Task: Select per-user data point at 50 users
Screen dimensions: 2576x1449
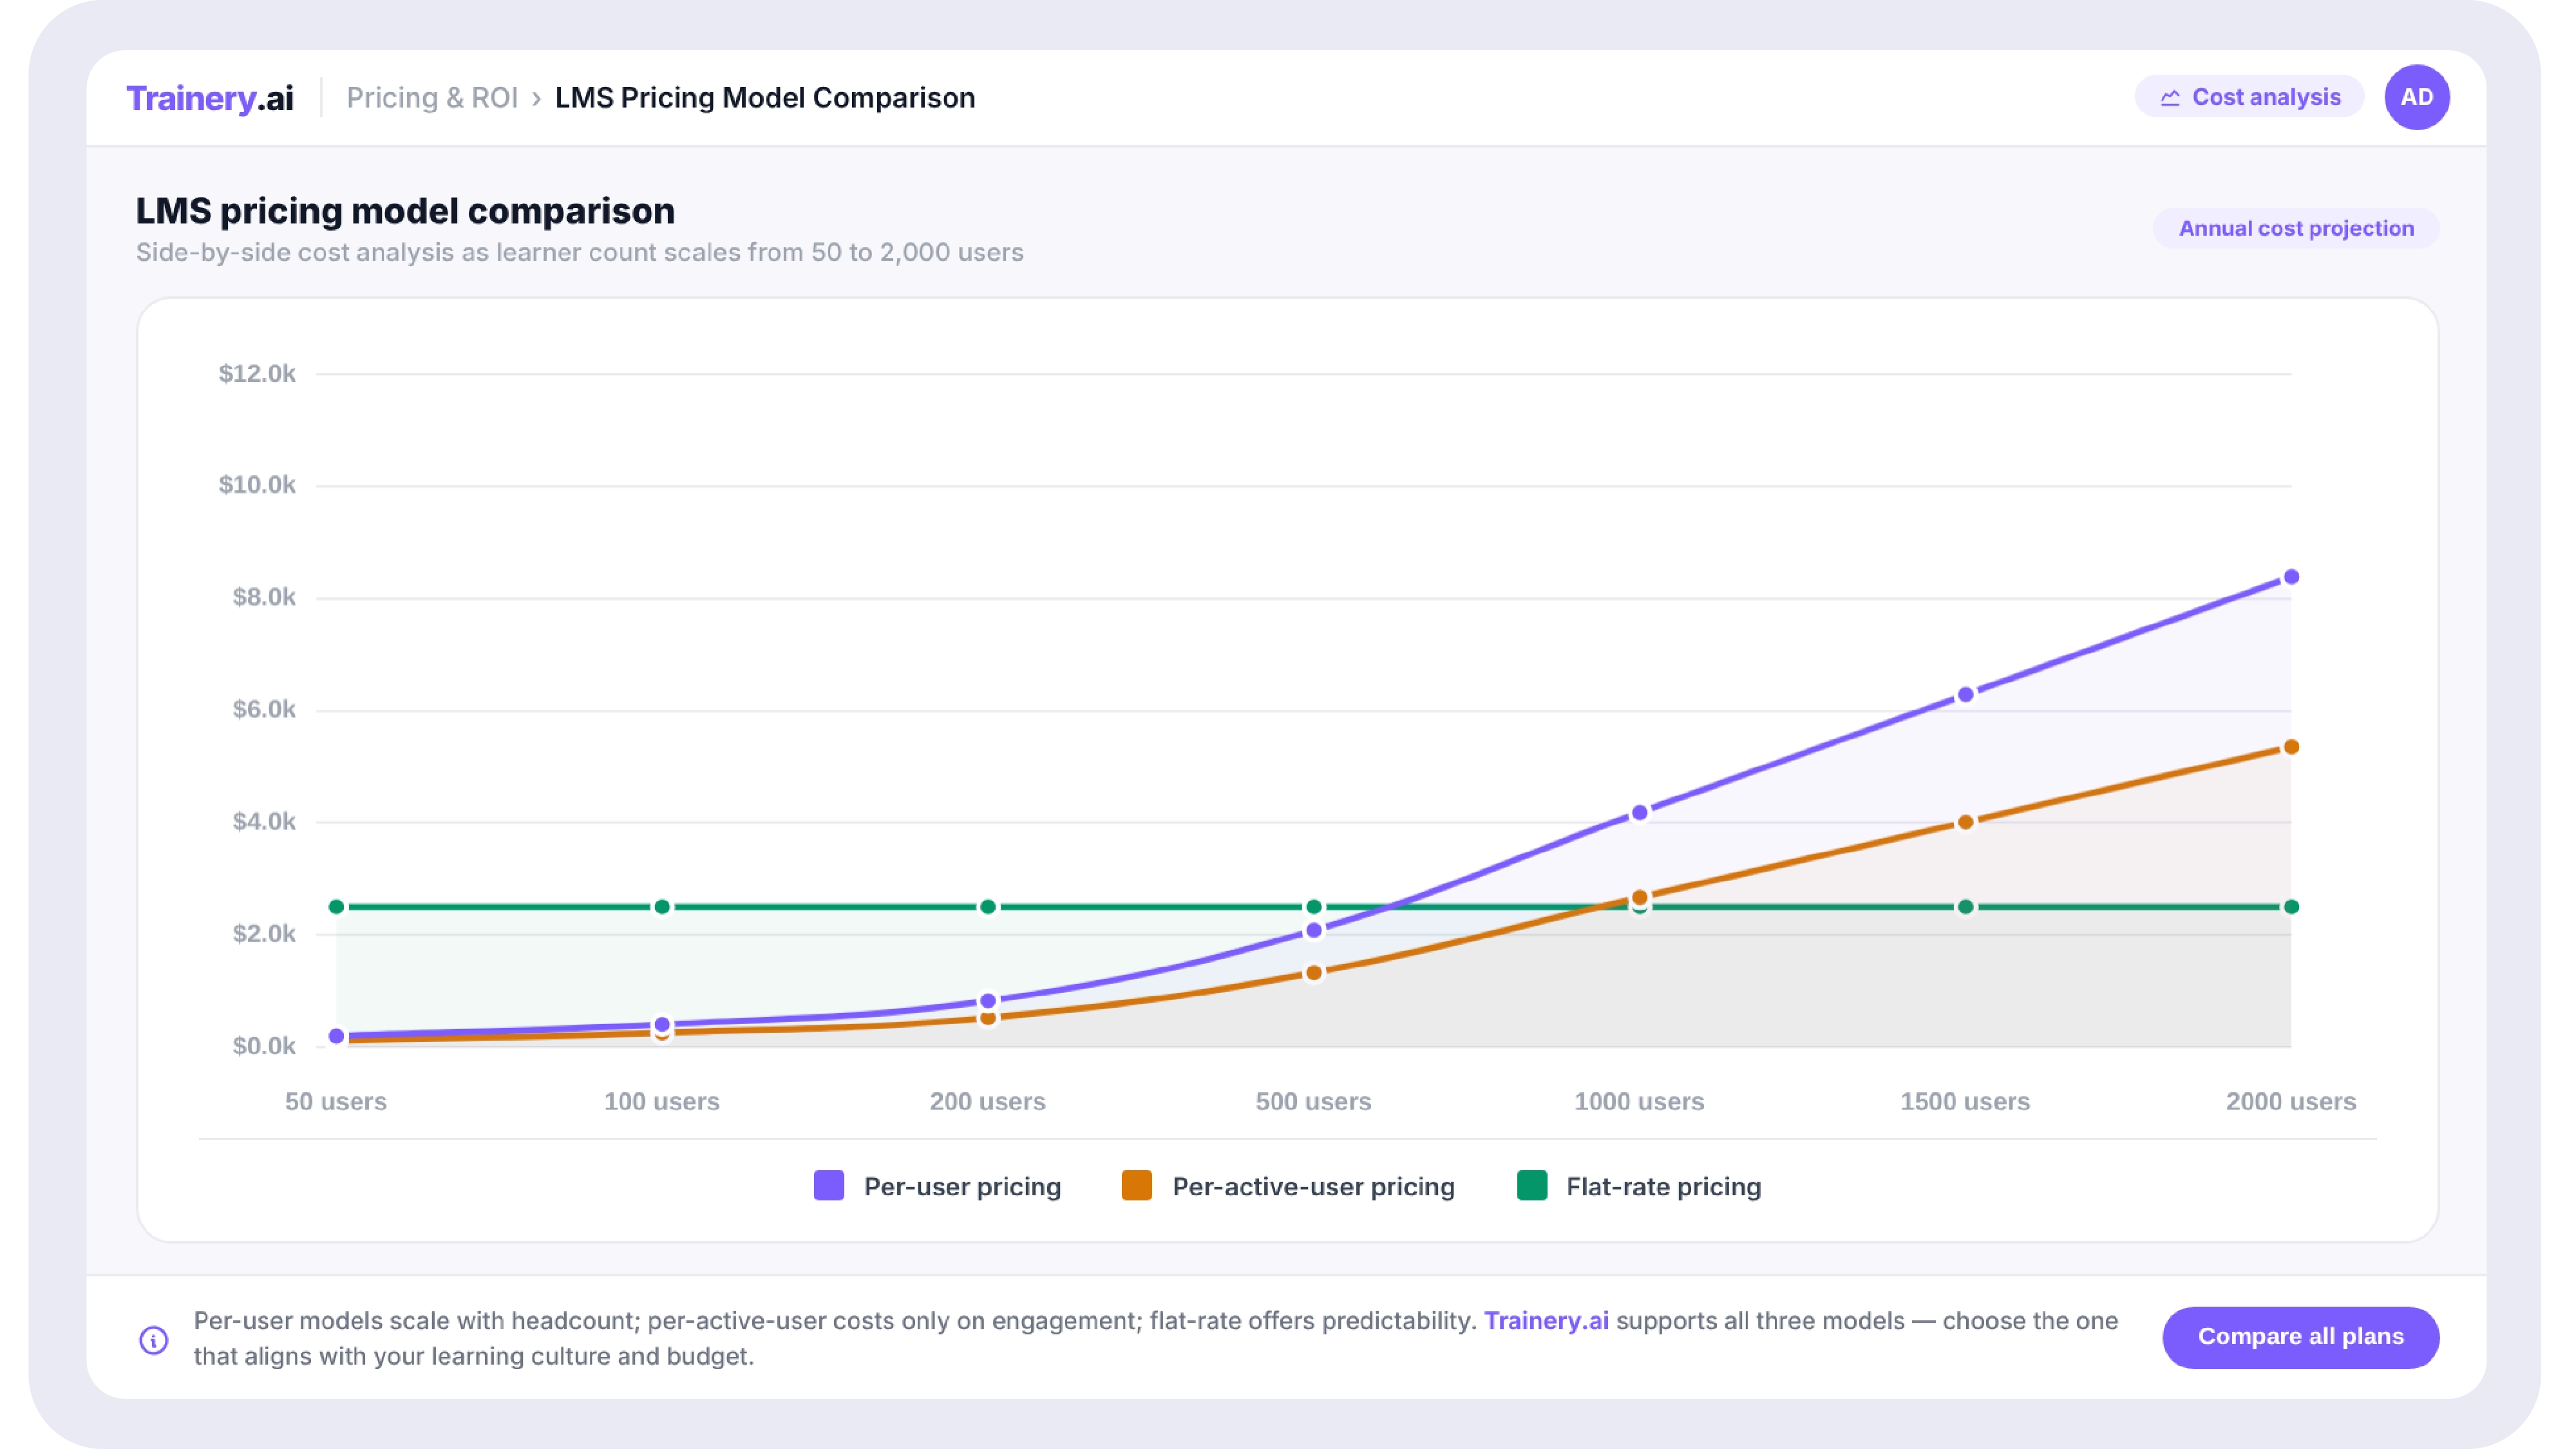Action: 336,1036
